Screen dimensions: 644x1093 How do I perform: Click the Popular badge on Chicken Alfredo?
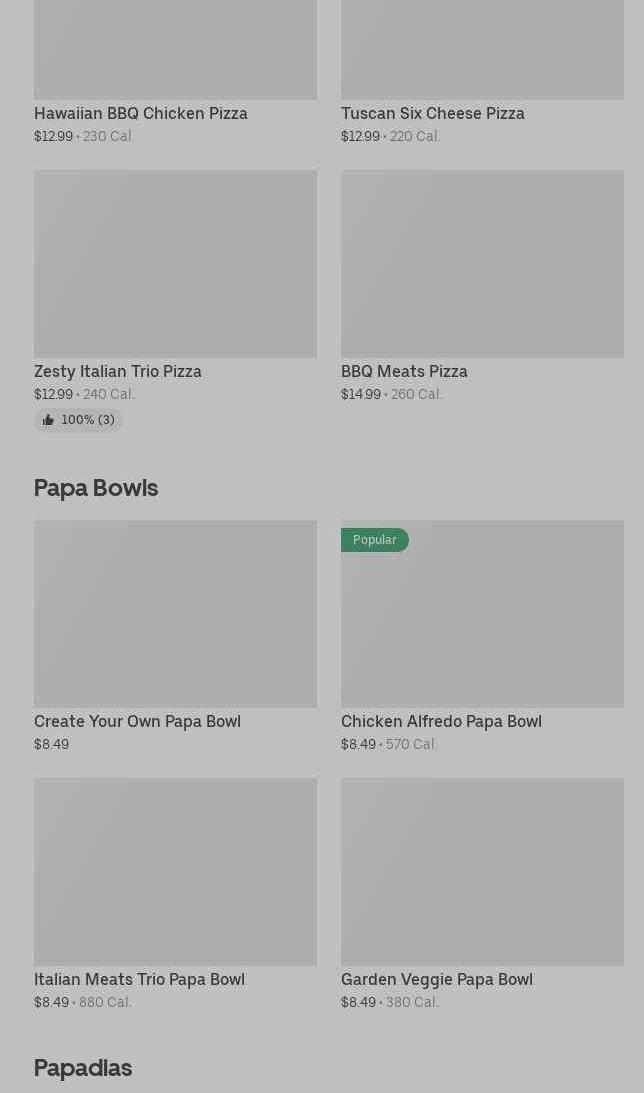click(x=375, y=540)
